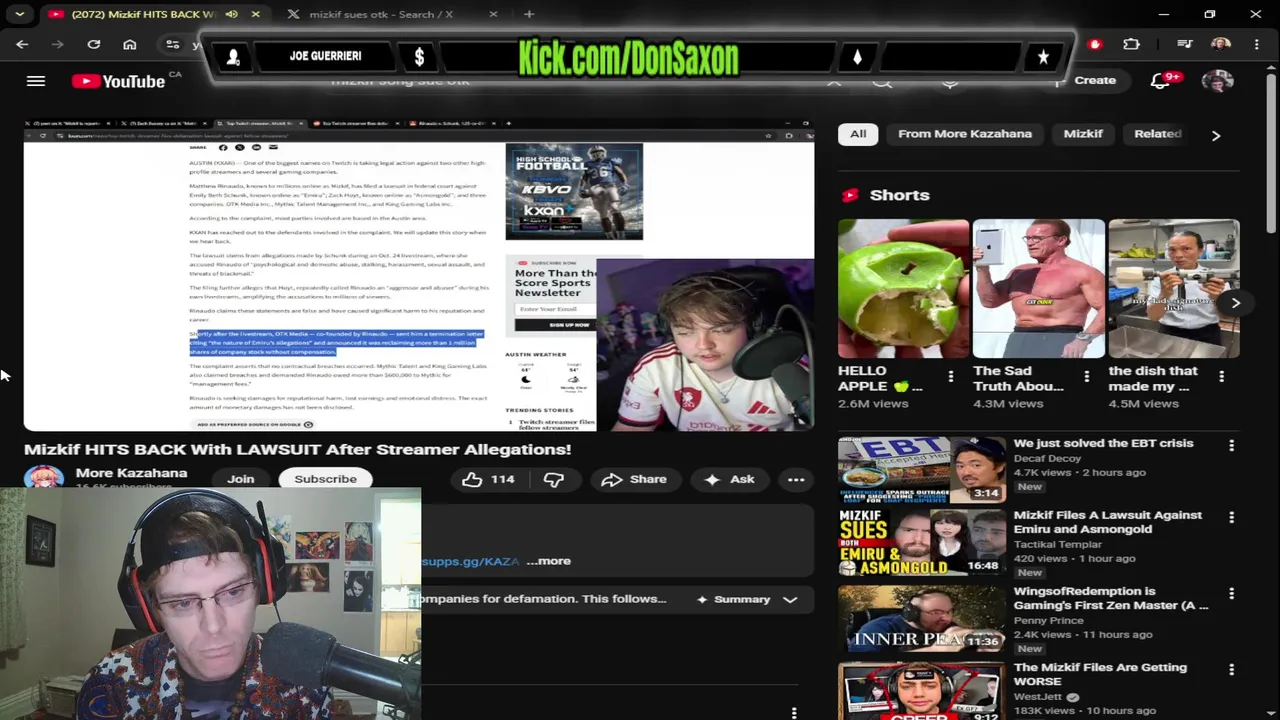Open the INNER PEACE video thumbnail

click(x=921, y=619)
